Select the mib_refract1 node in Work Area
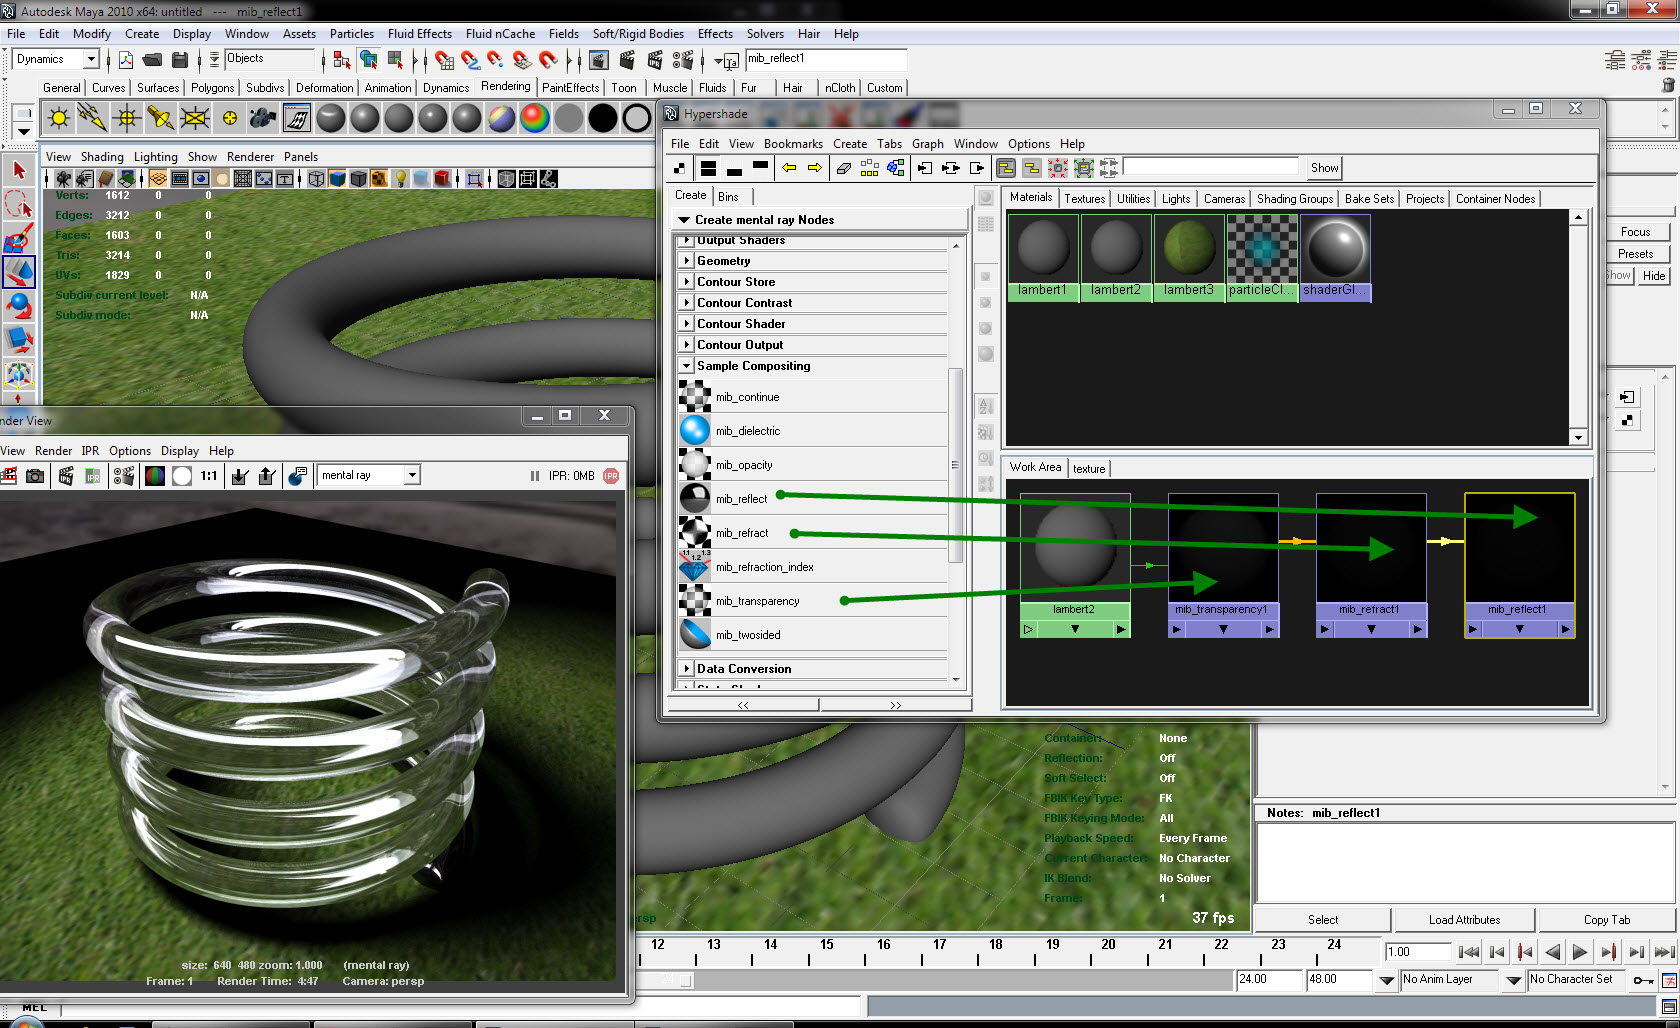The width and height of the screenshot is (1680, 1028). click(x=1371, y=565)
